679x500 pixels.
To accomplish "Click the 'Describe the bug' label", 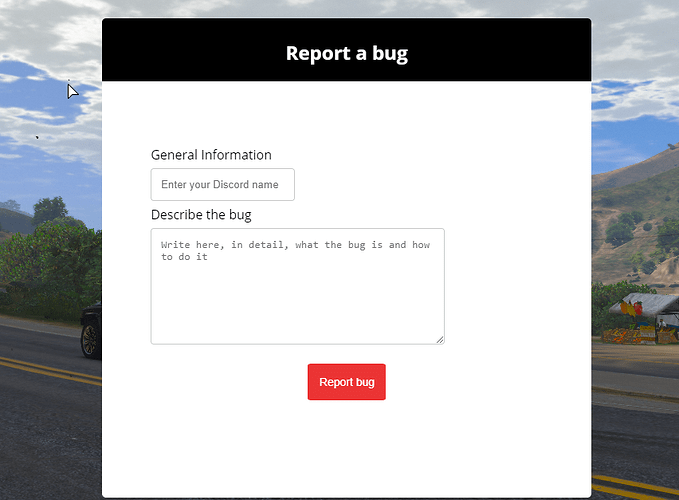I will click(201, 215).
